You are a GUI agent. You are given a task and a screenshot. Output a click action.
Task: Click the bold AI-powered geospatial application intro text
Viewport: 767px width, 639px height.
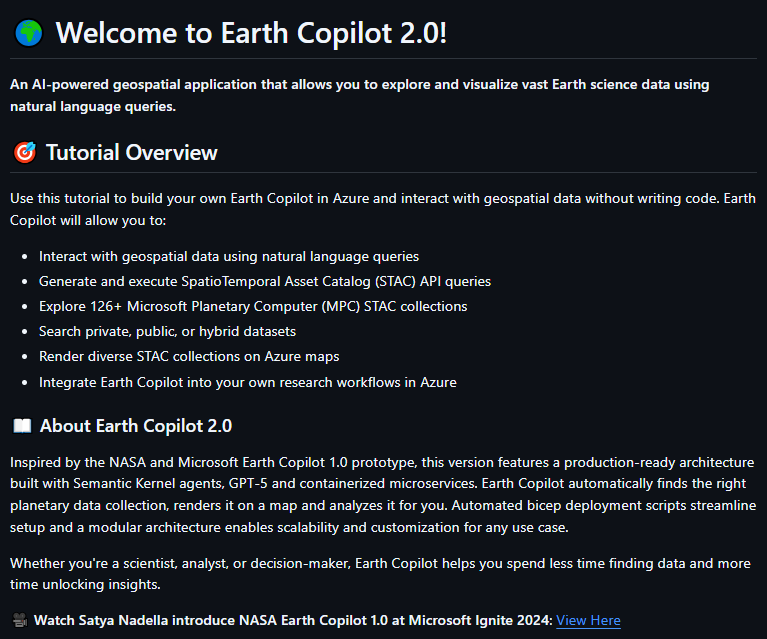pos(359,95)
